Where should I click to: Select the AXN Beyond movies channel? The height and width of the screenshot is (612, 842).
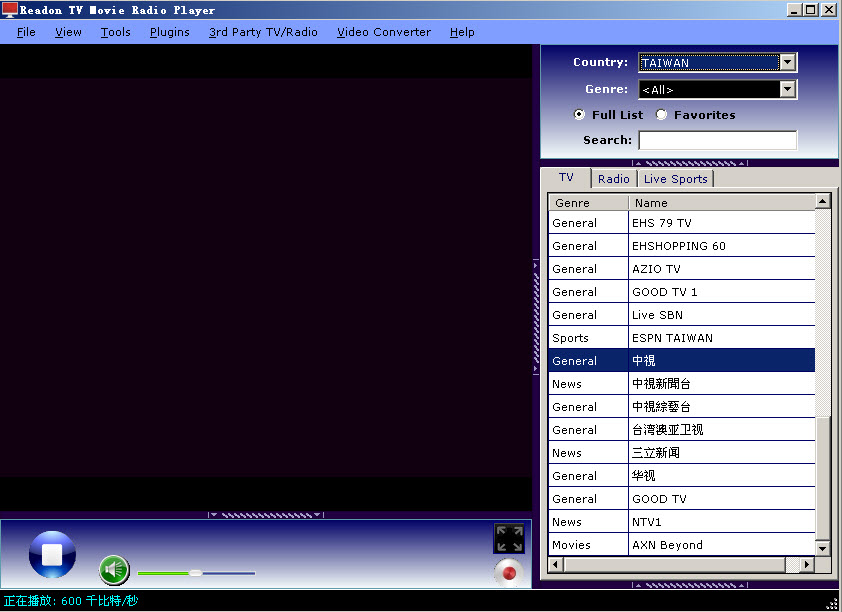(x=681, y=545)
